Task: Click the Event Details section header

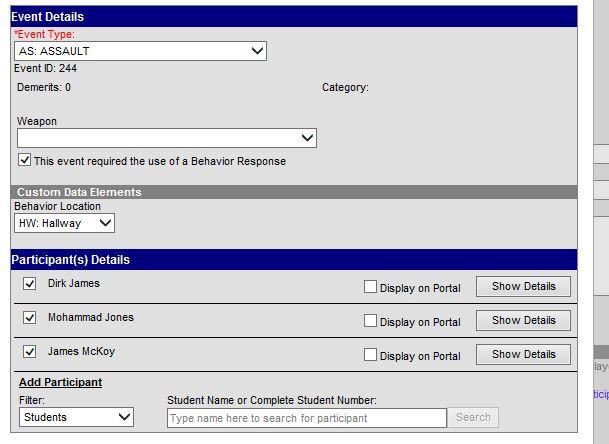Action: 294,17
